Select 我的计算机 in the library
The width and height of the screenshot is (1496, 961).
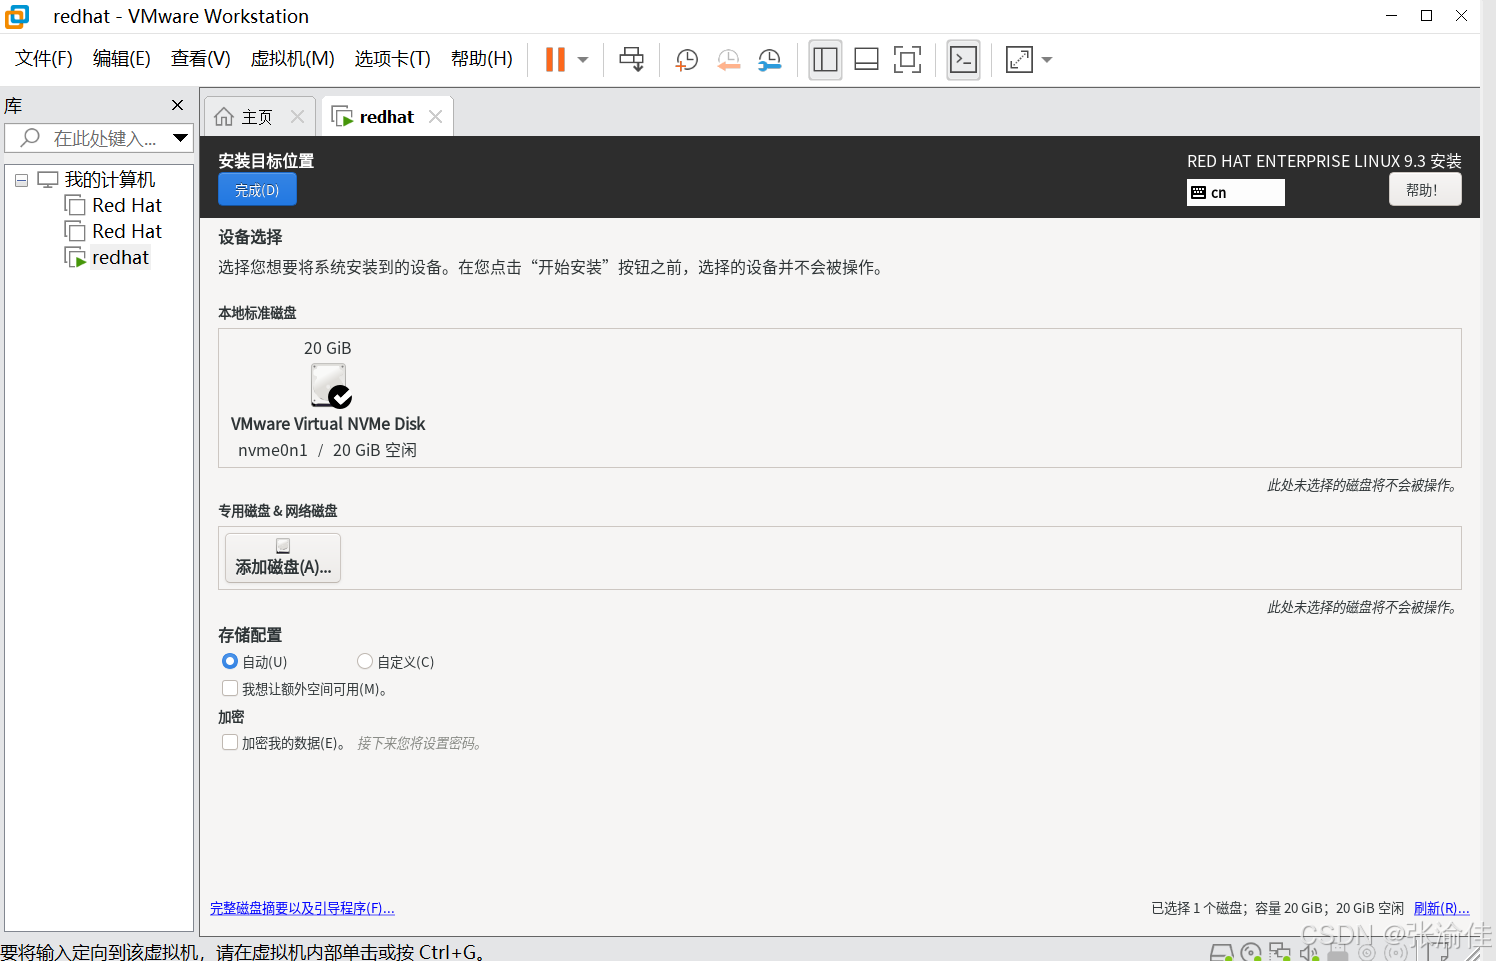point(110,180)
